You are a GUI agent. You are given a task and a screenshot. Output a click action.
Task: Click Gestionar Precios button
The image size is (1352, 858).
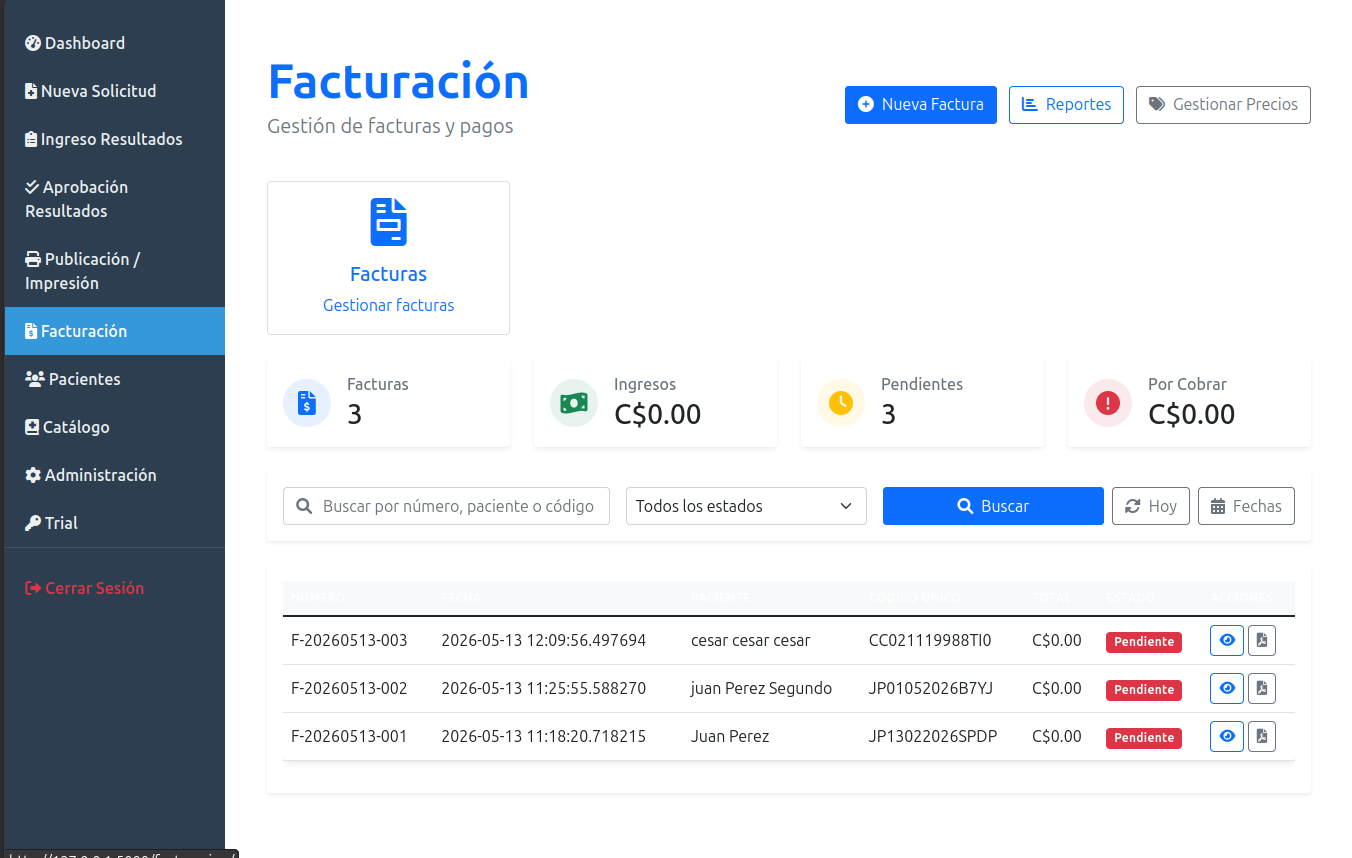[1223, 104]
